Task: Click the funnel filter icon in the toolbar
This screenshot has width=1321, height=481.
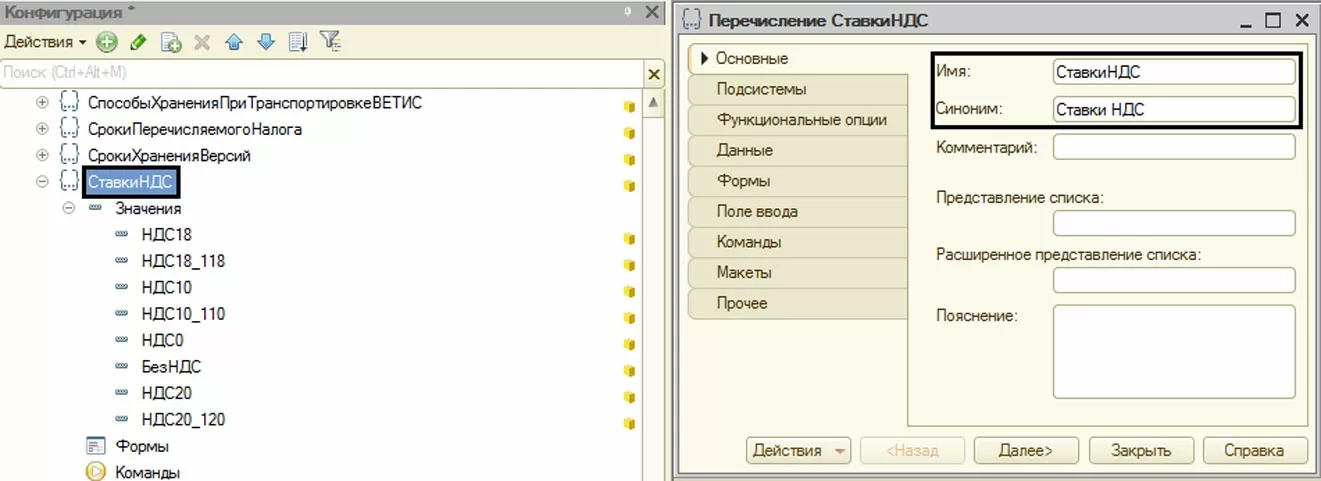Action: click(x=330, y=42)
